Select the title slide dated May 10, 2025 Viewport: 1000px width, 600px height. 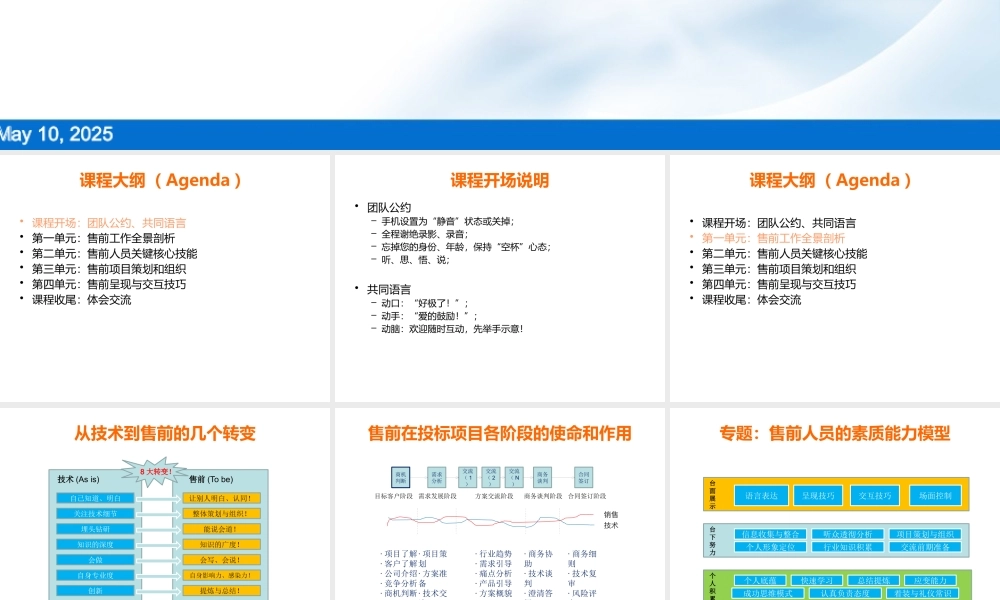[500, 75]
